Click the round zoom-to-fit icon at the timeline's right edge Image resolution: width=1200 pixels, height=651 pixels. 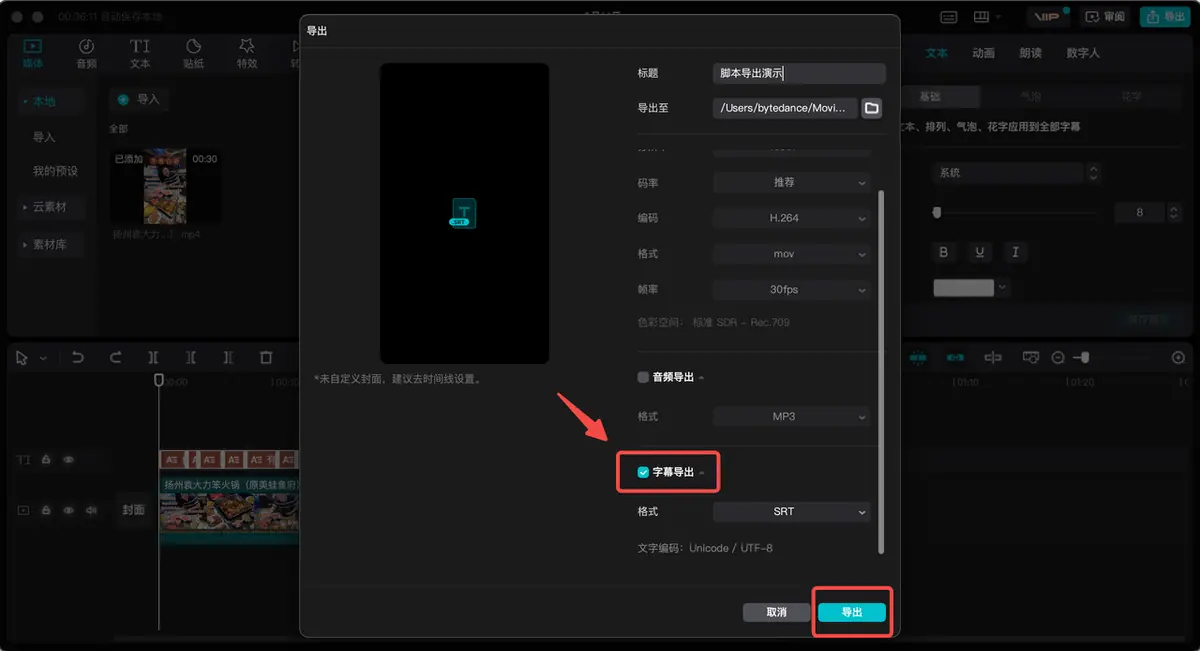1178,357
